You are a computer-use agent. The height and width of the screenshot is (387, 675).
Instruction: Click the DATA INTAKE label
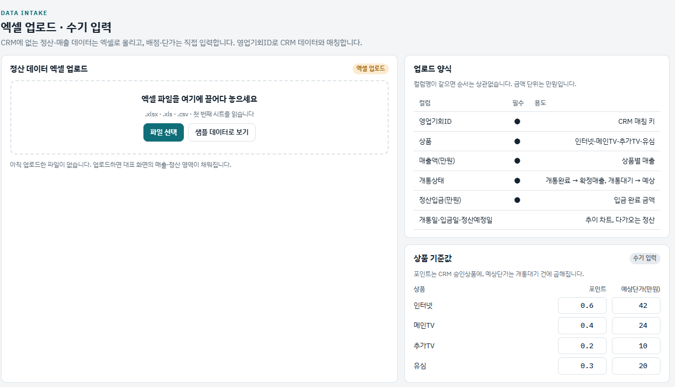[x=24, y=13]
